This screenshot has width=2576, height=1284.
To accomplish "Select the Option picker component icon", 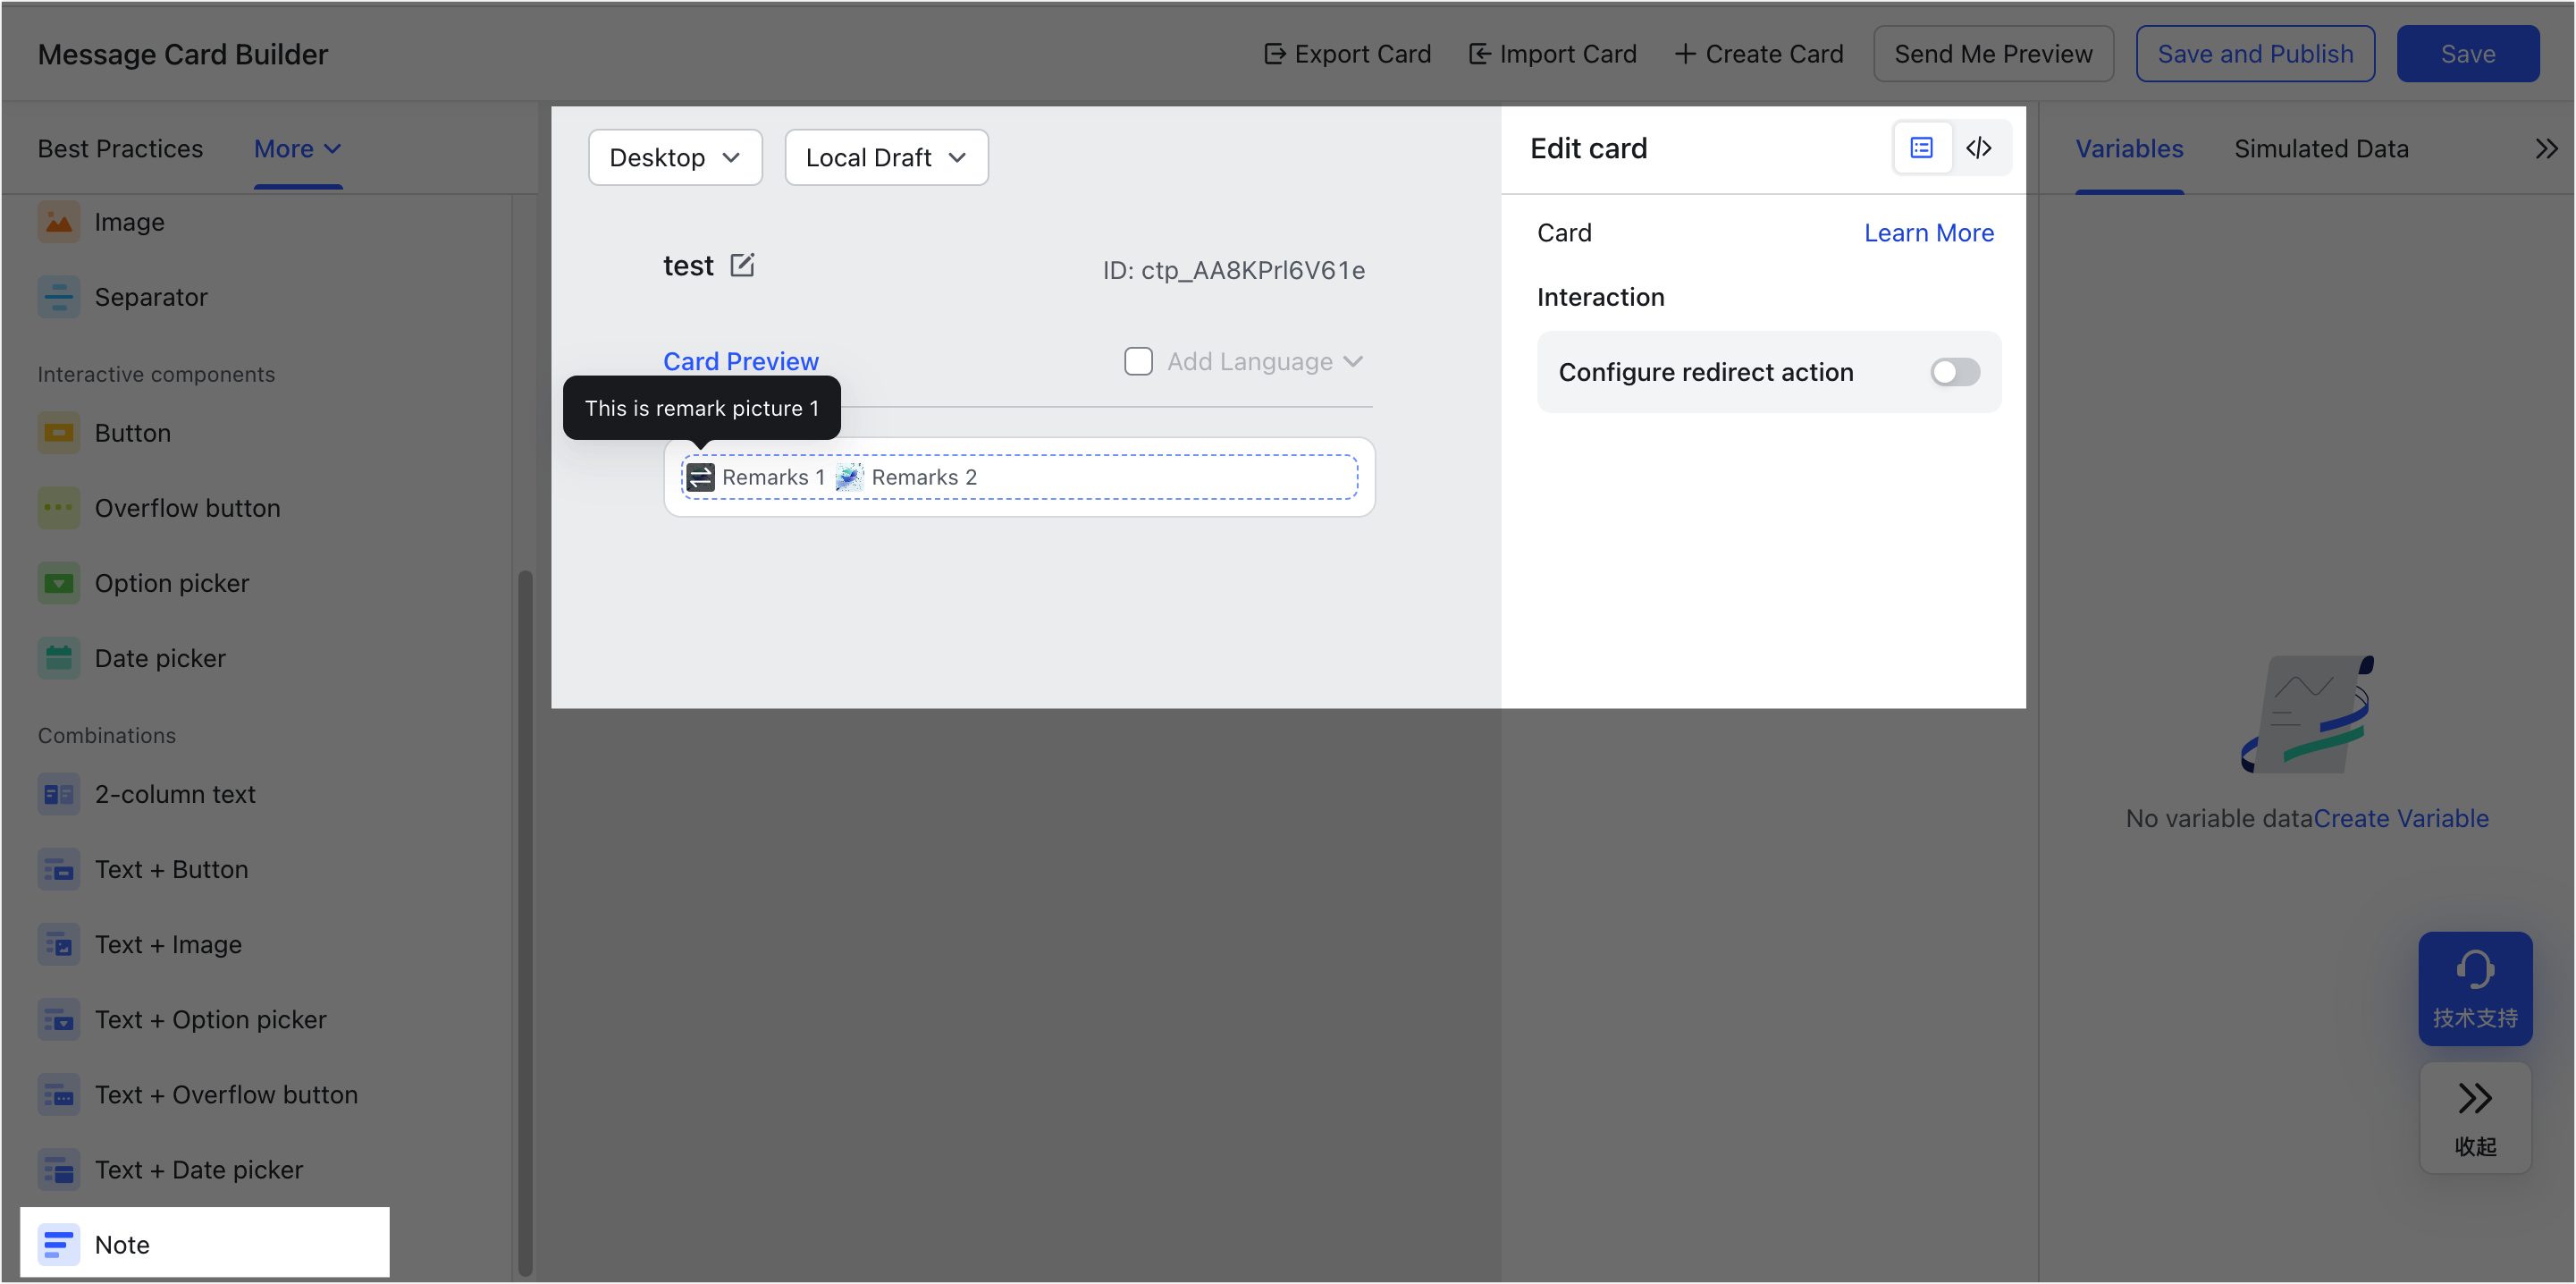I will coord(59,583).
